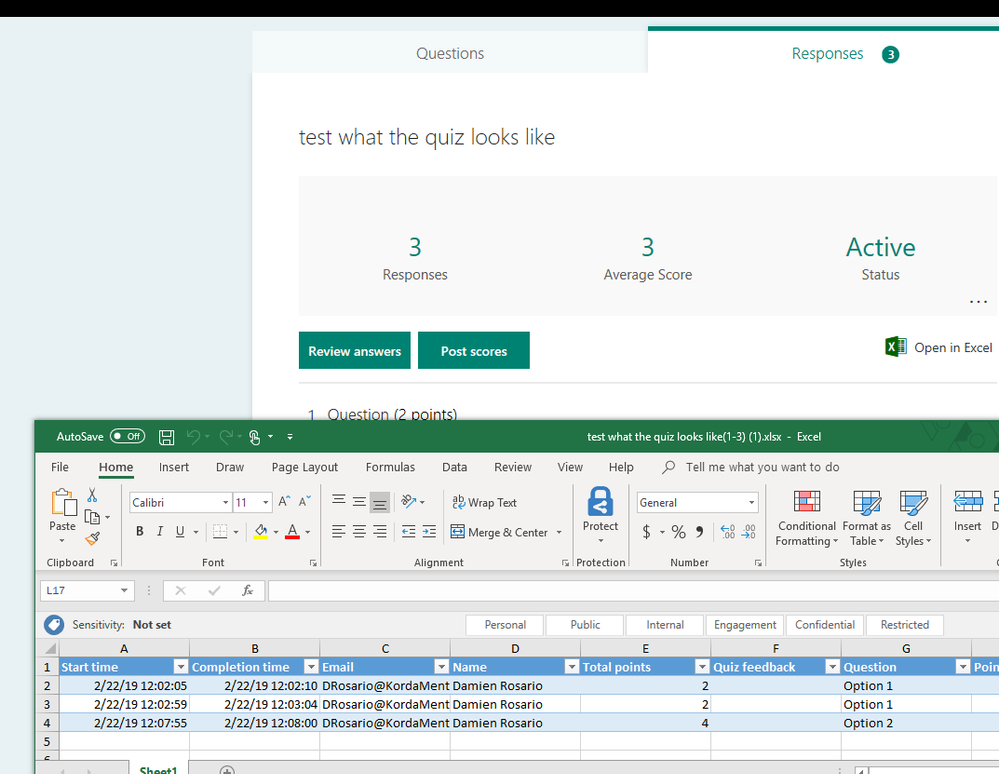This screenshot has width=999, height=774.
Task: Click Merge & Center
Action: (x=500, y=532)
